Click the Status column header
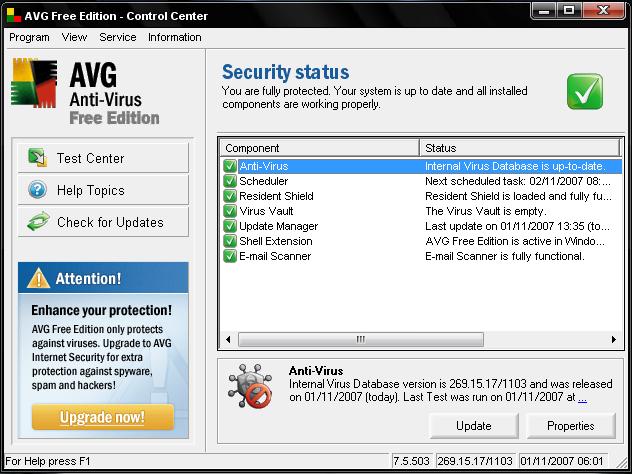 tap(520, 148)
